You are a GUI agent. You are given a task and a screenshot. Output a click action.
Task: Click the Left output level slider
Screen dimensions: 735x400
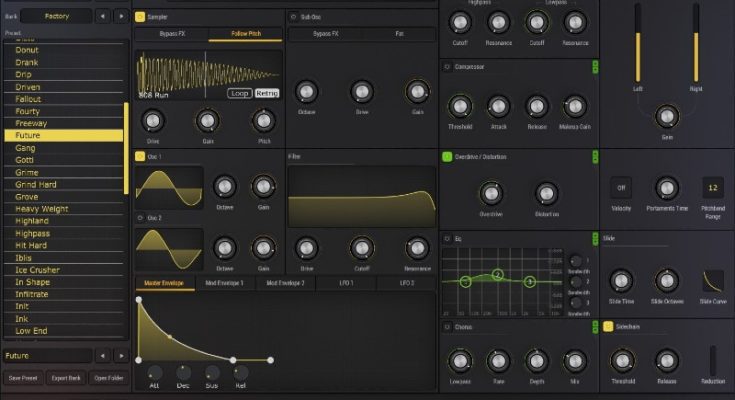637,55
